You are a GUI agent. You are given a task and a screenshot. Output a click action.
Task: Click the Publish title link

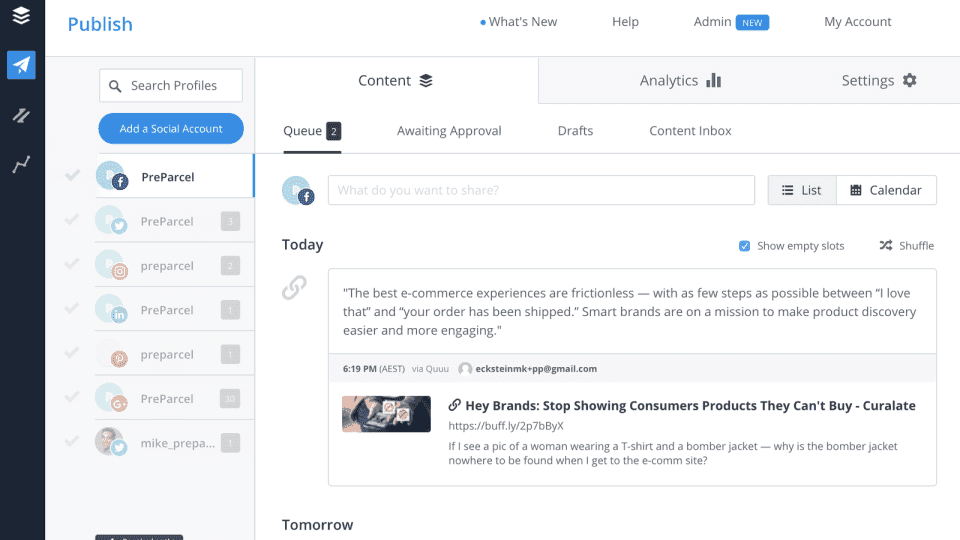click(x=100, y=24)
